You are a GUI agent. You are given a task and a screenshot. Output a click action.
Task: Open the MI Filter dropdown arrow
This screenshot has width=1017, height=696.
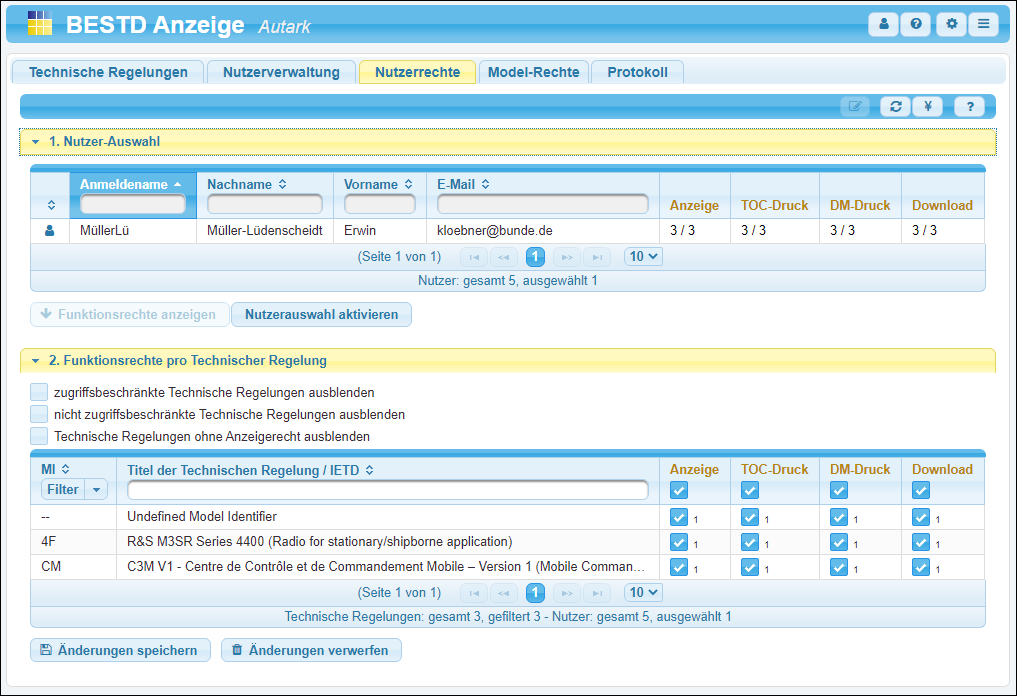tap(97, 490)
